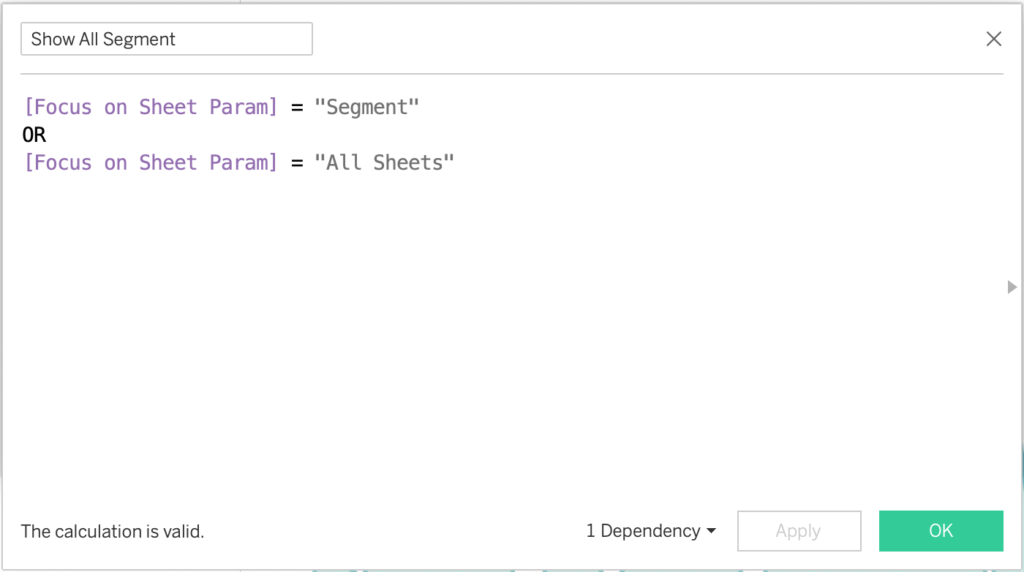Click the caret arrow beside 1 Dependency
The width and height of the screenshot is (1024, 572).
pyautogui.click(x=711, y=531)
